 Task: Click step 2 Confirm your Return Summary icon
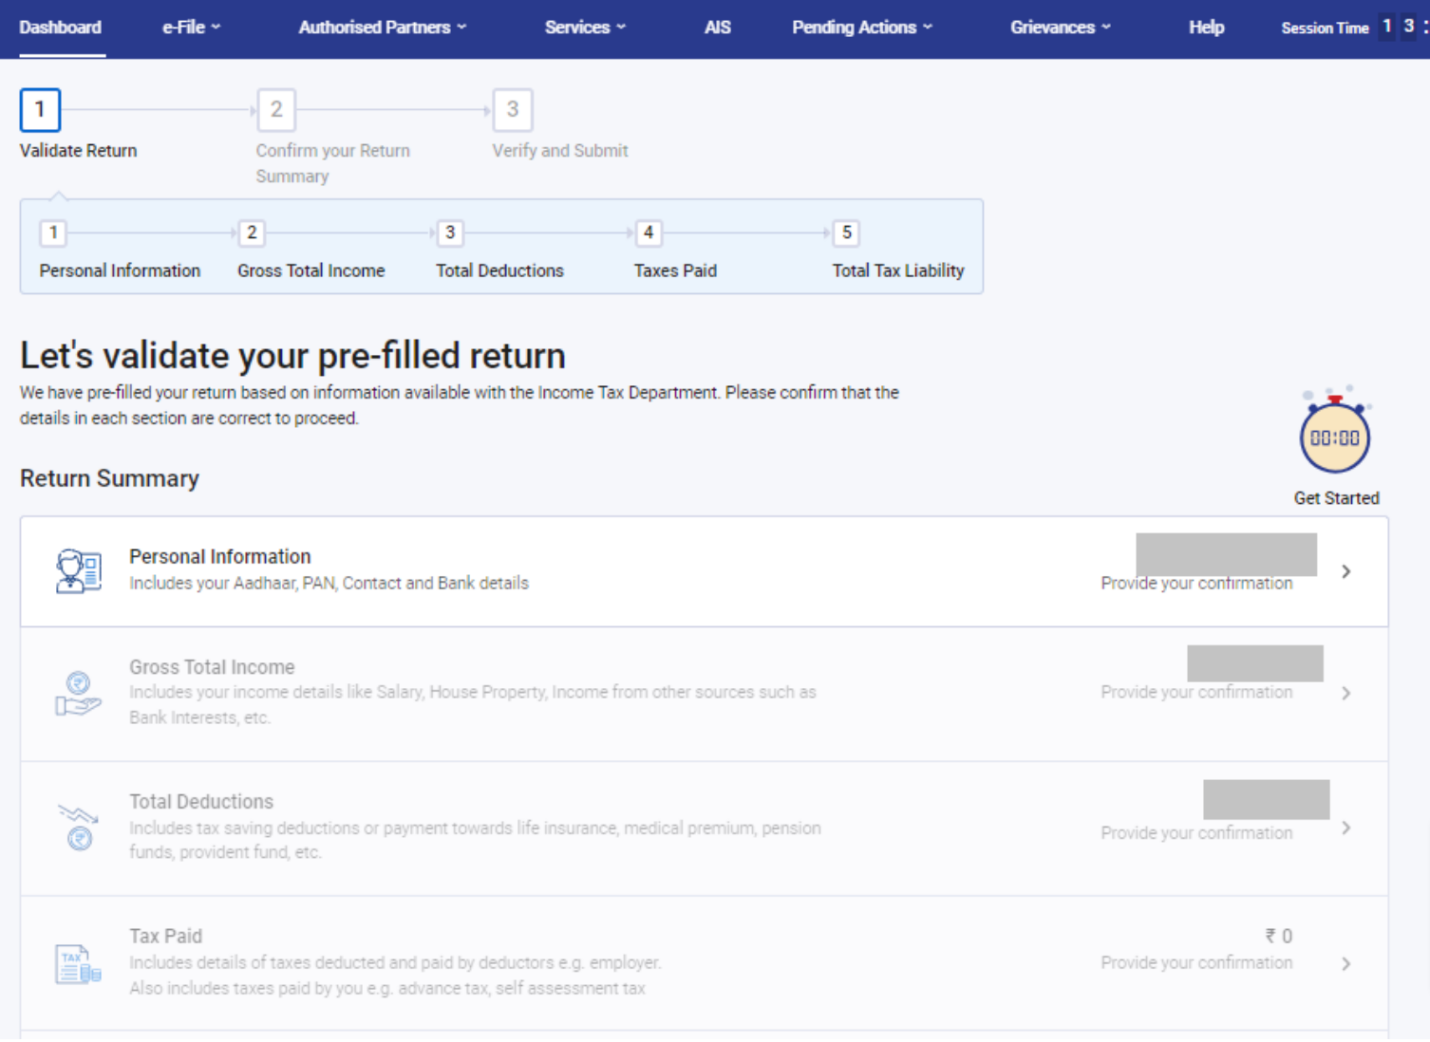point(276,110)
